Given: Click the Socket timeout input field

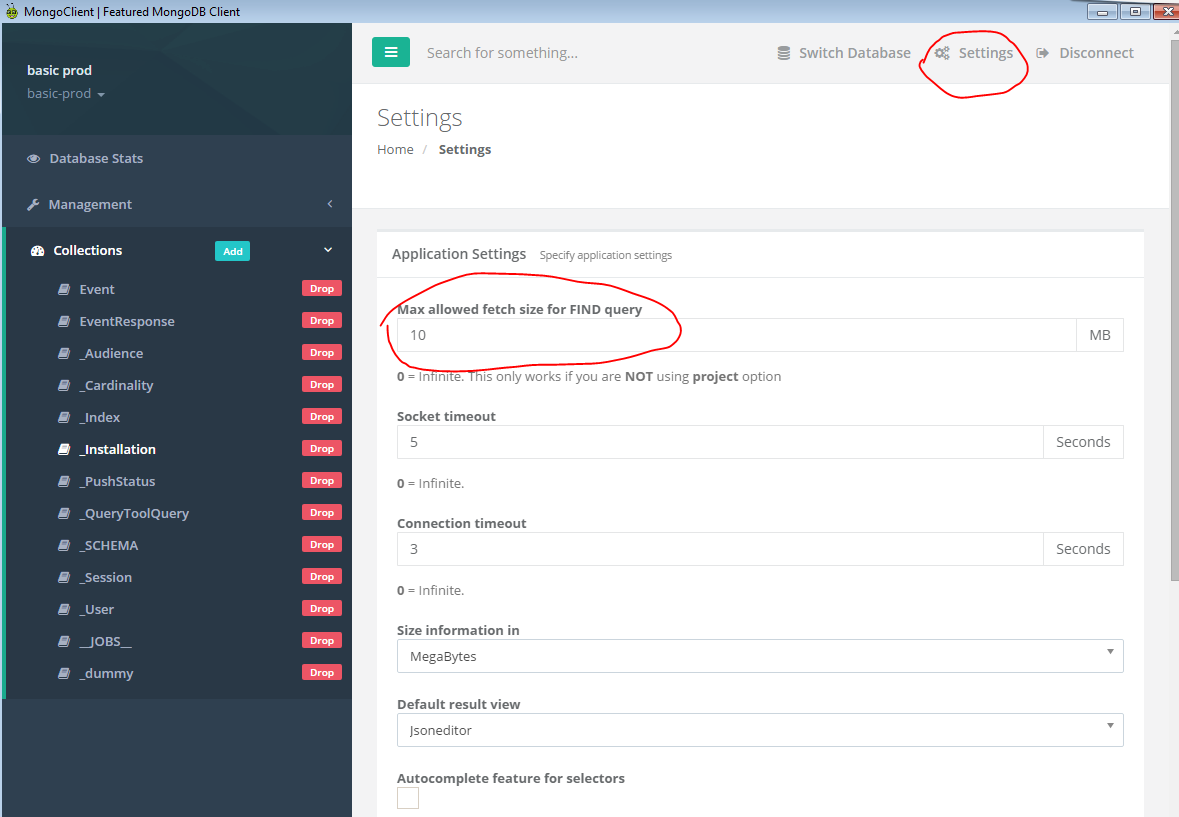Looking at the screenshot, I should 720,442.
